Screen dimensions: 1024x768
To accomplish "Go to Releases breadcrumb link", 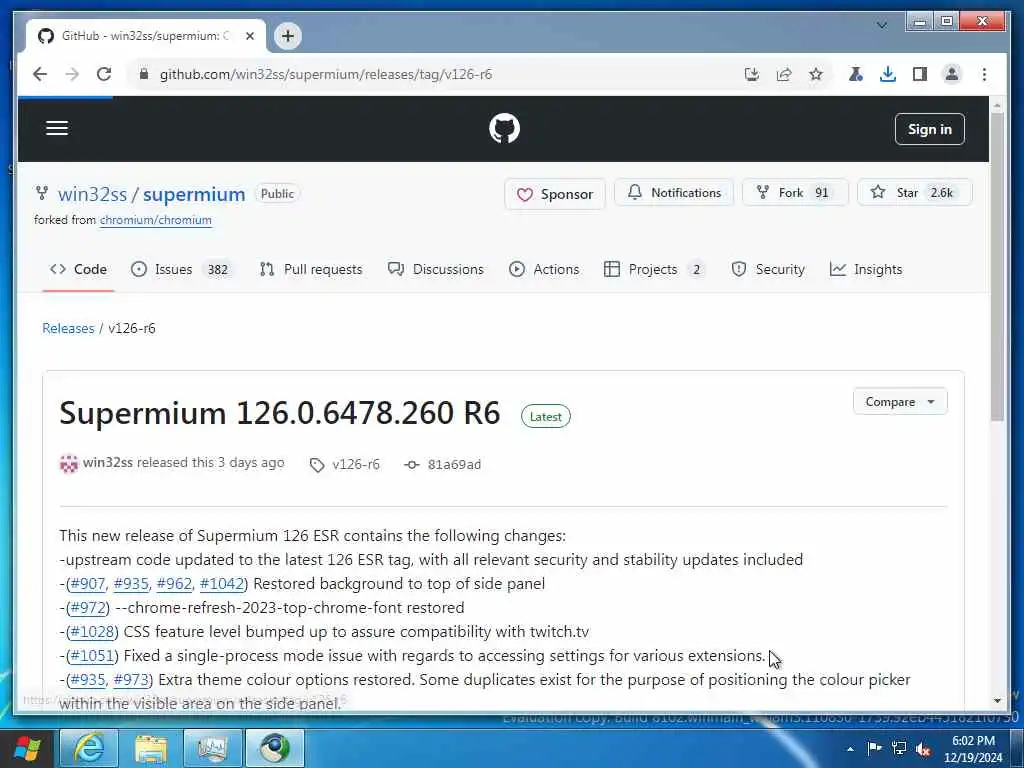I will (x=68, y=328).
